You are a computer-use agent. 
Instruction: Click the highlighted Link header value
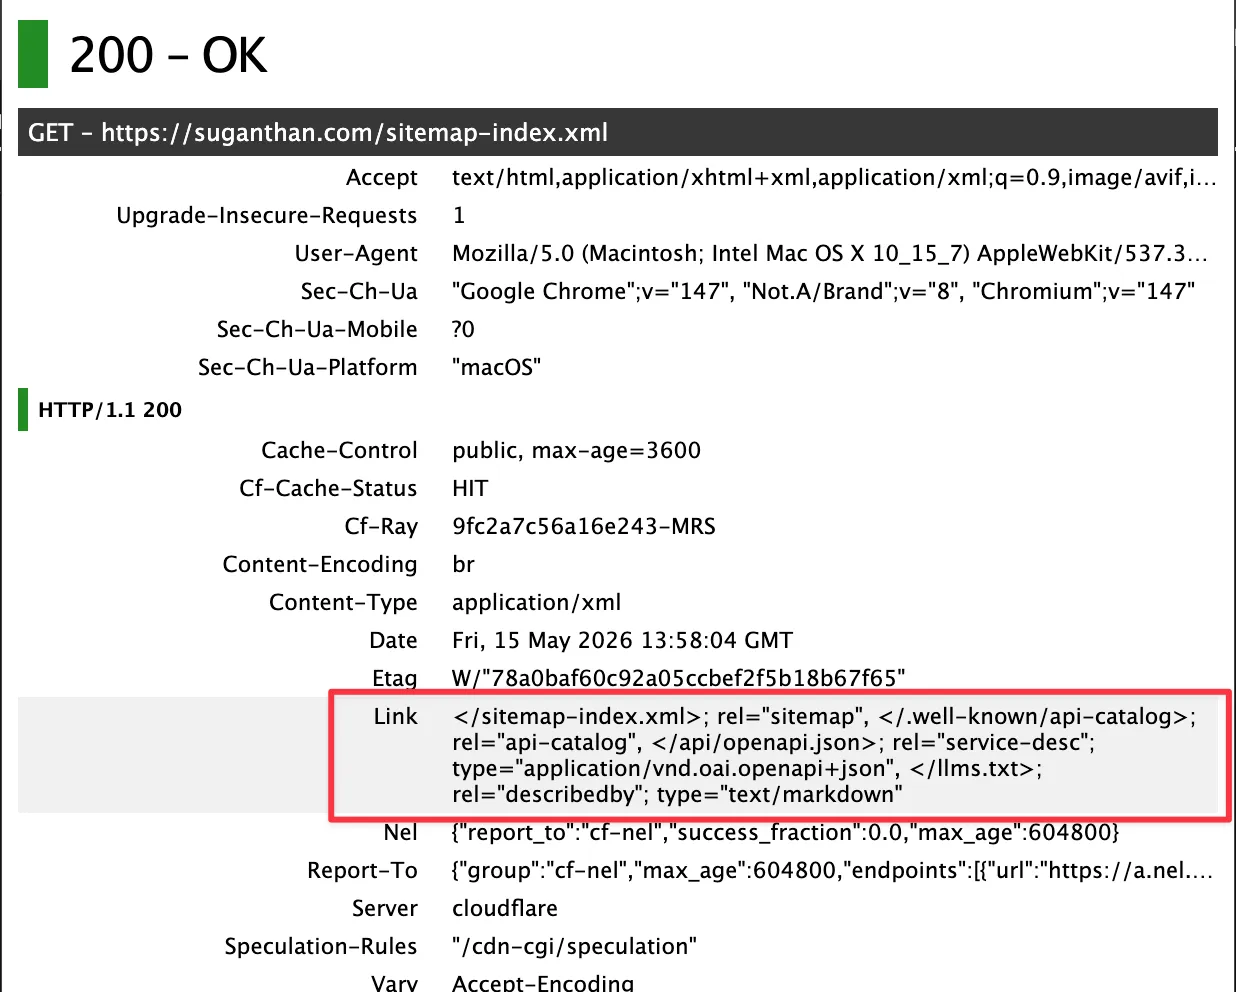[824, 756]
